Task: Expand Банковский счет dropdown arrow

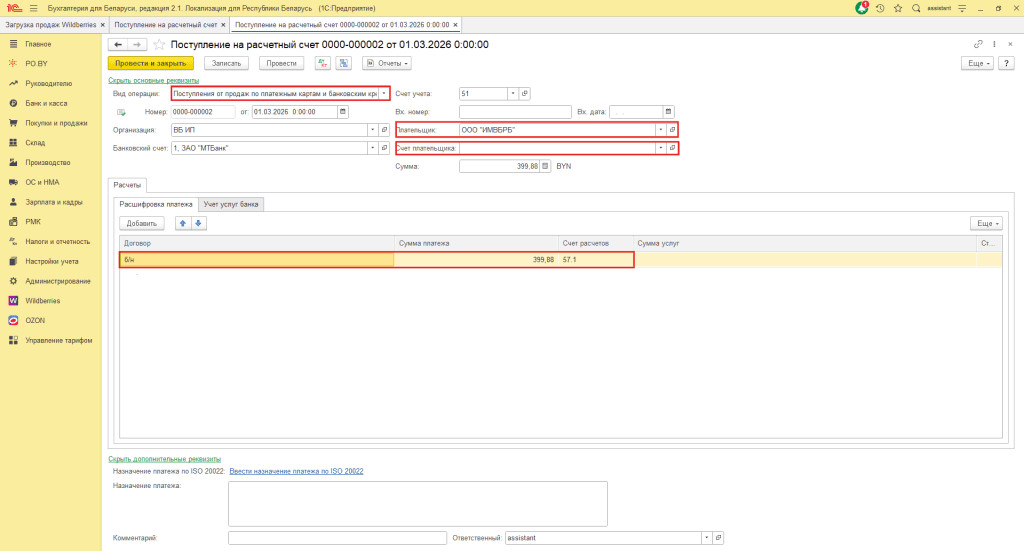Action: click(373, 148)
